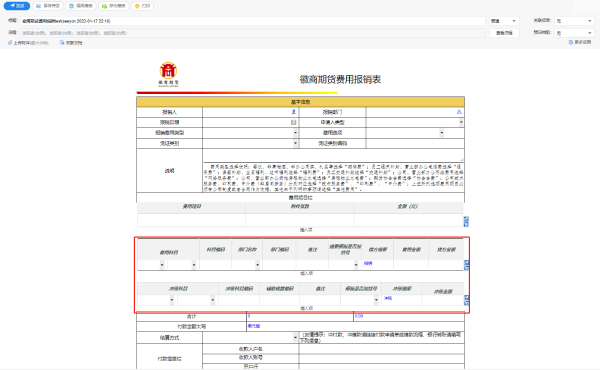Open the calendar icon in 报销日期 field
600x370 pixels.
[293, 122]
